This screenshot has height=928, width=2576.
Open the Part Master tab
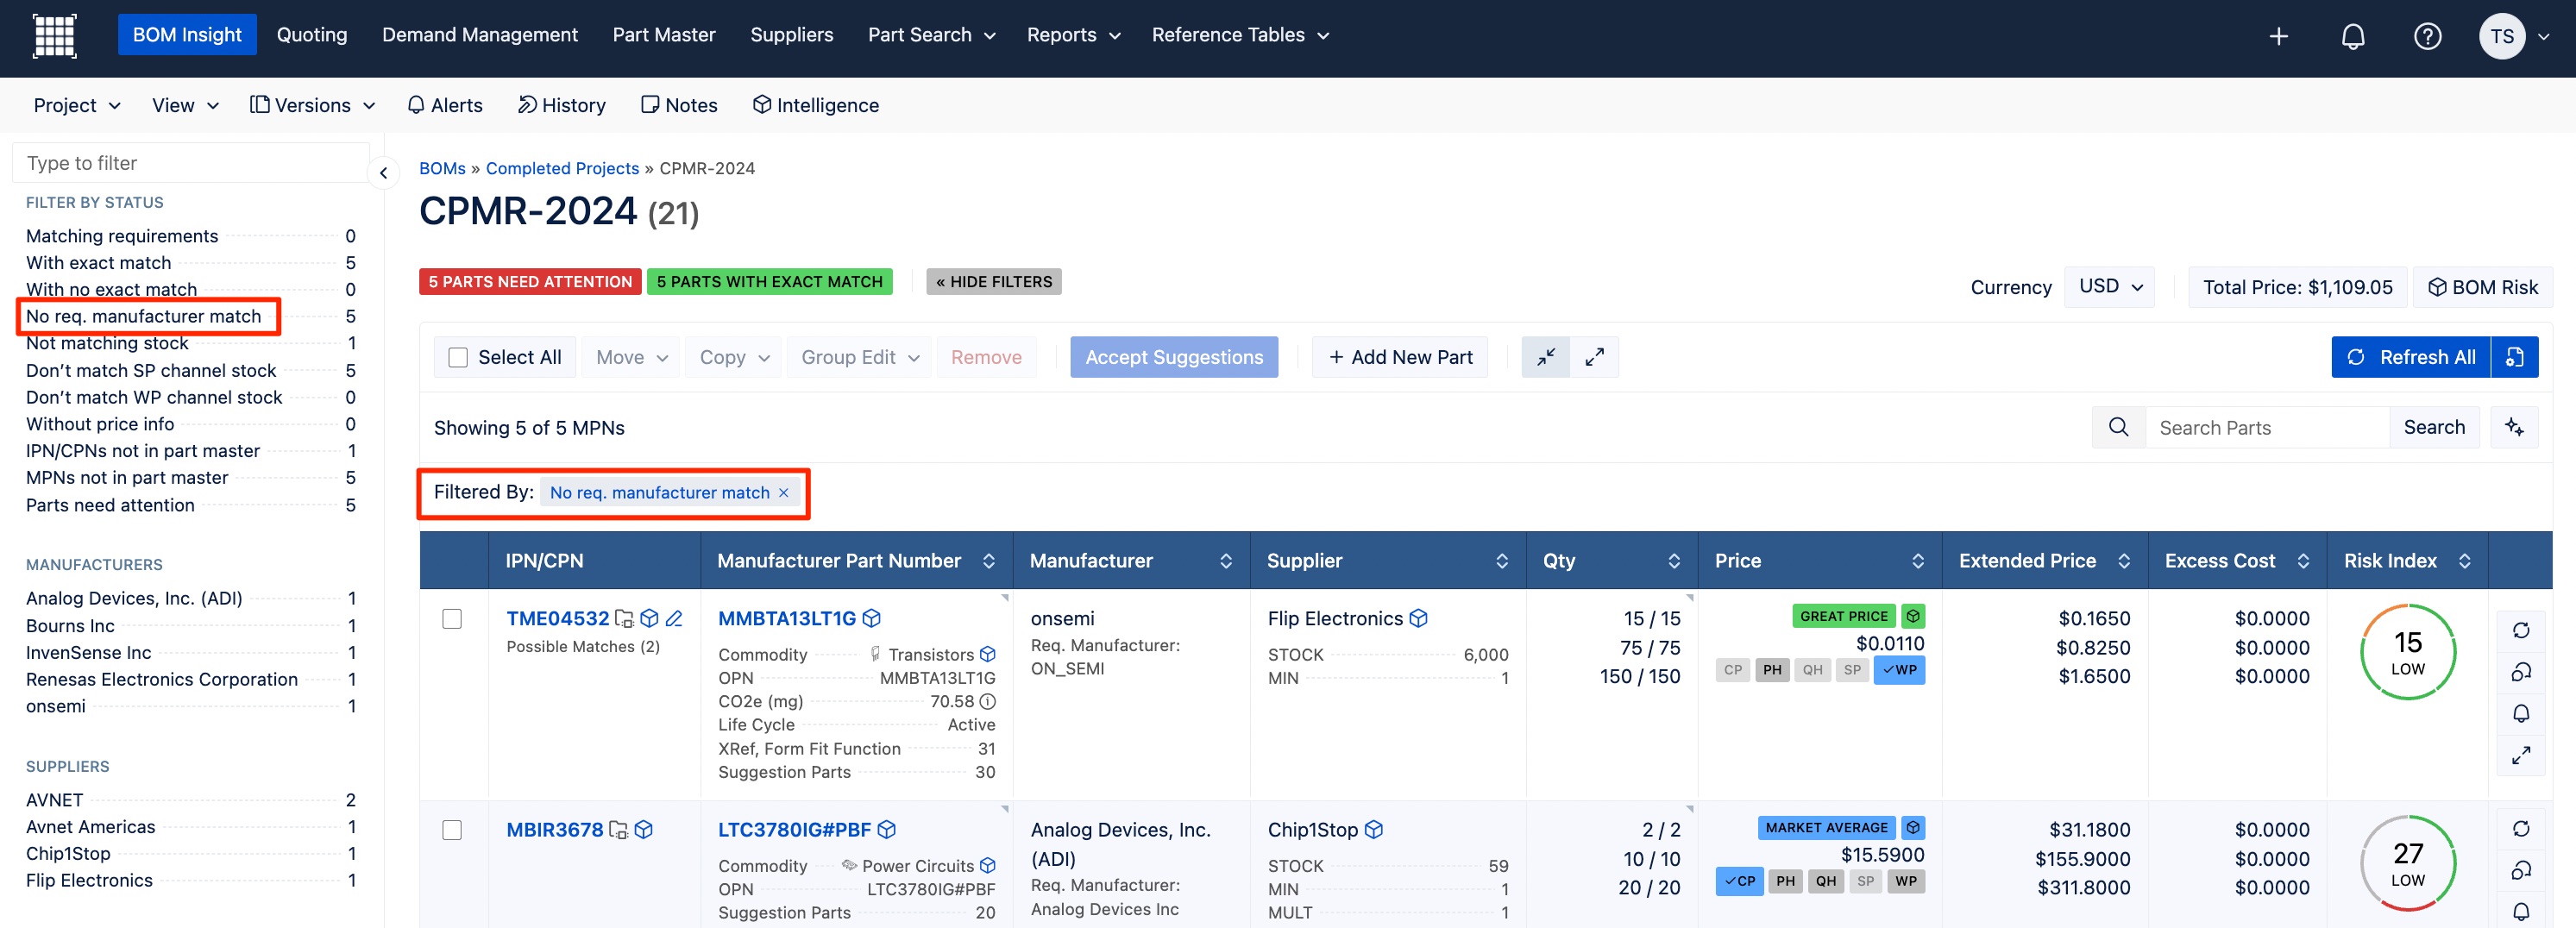pyautogui.click(x=664, y=35)
